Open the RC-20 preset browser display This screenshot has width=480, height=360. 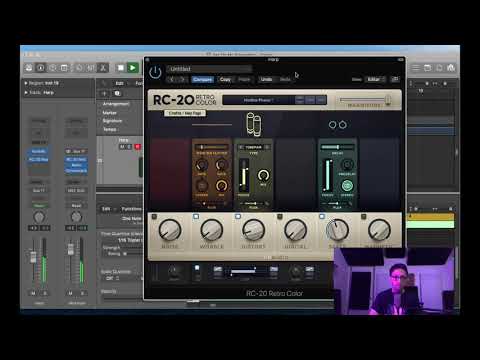point(258,100)
